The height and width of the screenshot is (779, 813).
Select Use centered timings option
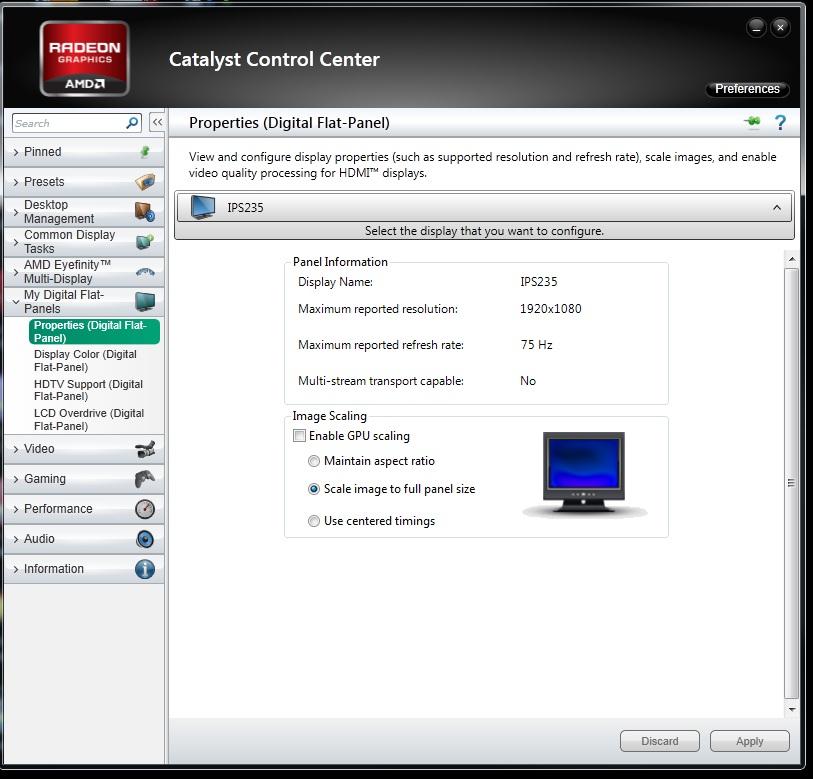pyautogui.click(x=314, y=521)
